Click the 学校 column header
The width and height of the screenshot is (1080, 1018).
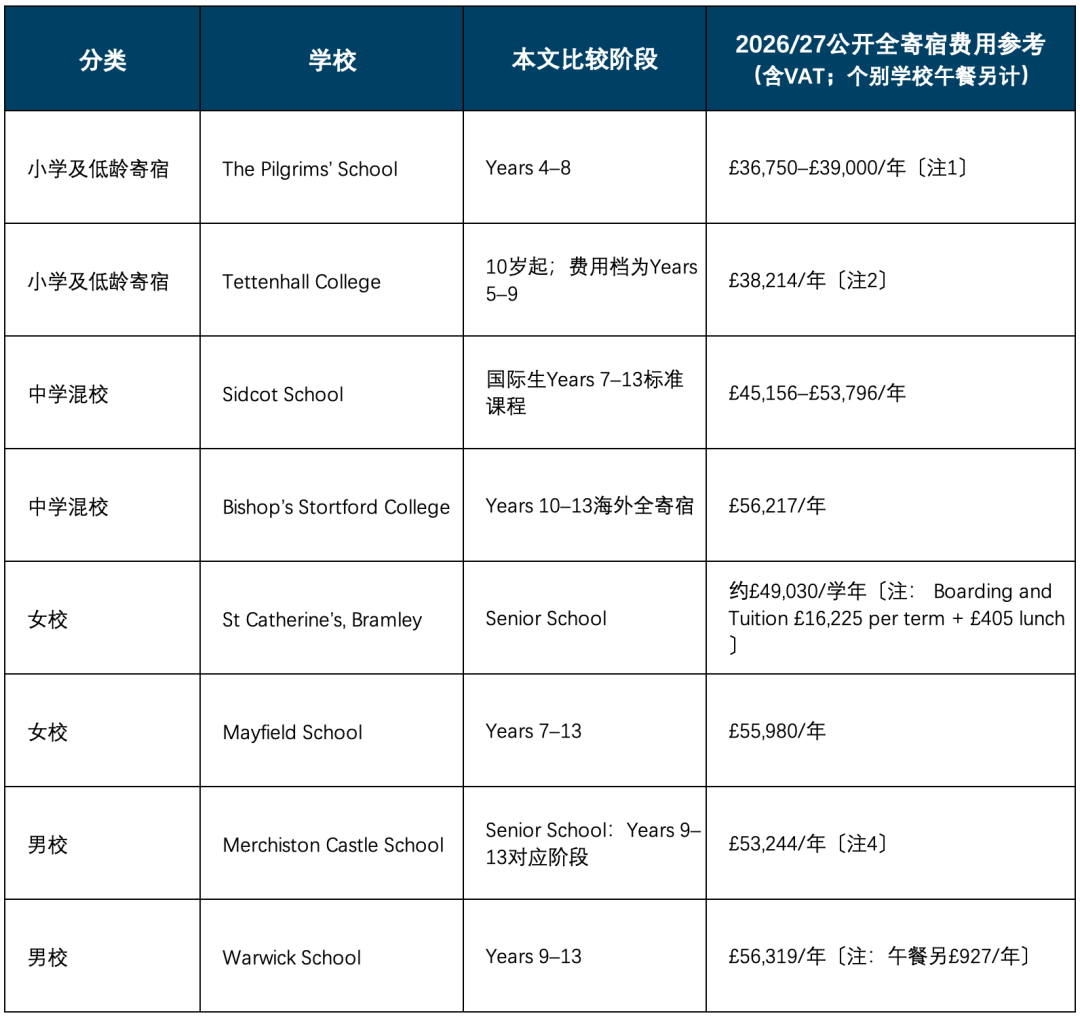pyautogui.click(x=332, y=60)
